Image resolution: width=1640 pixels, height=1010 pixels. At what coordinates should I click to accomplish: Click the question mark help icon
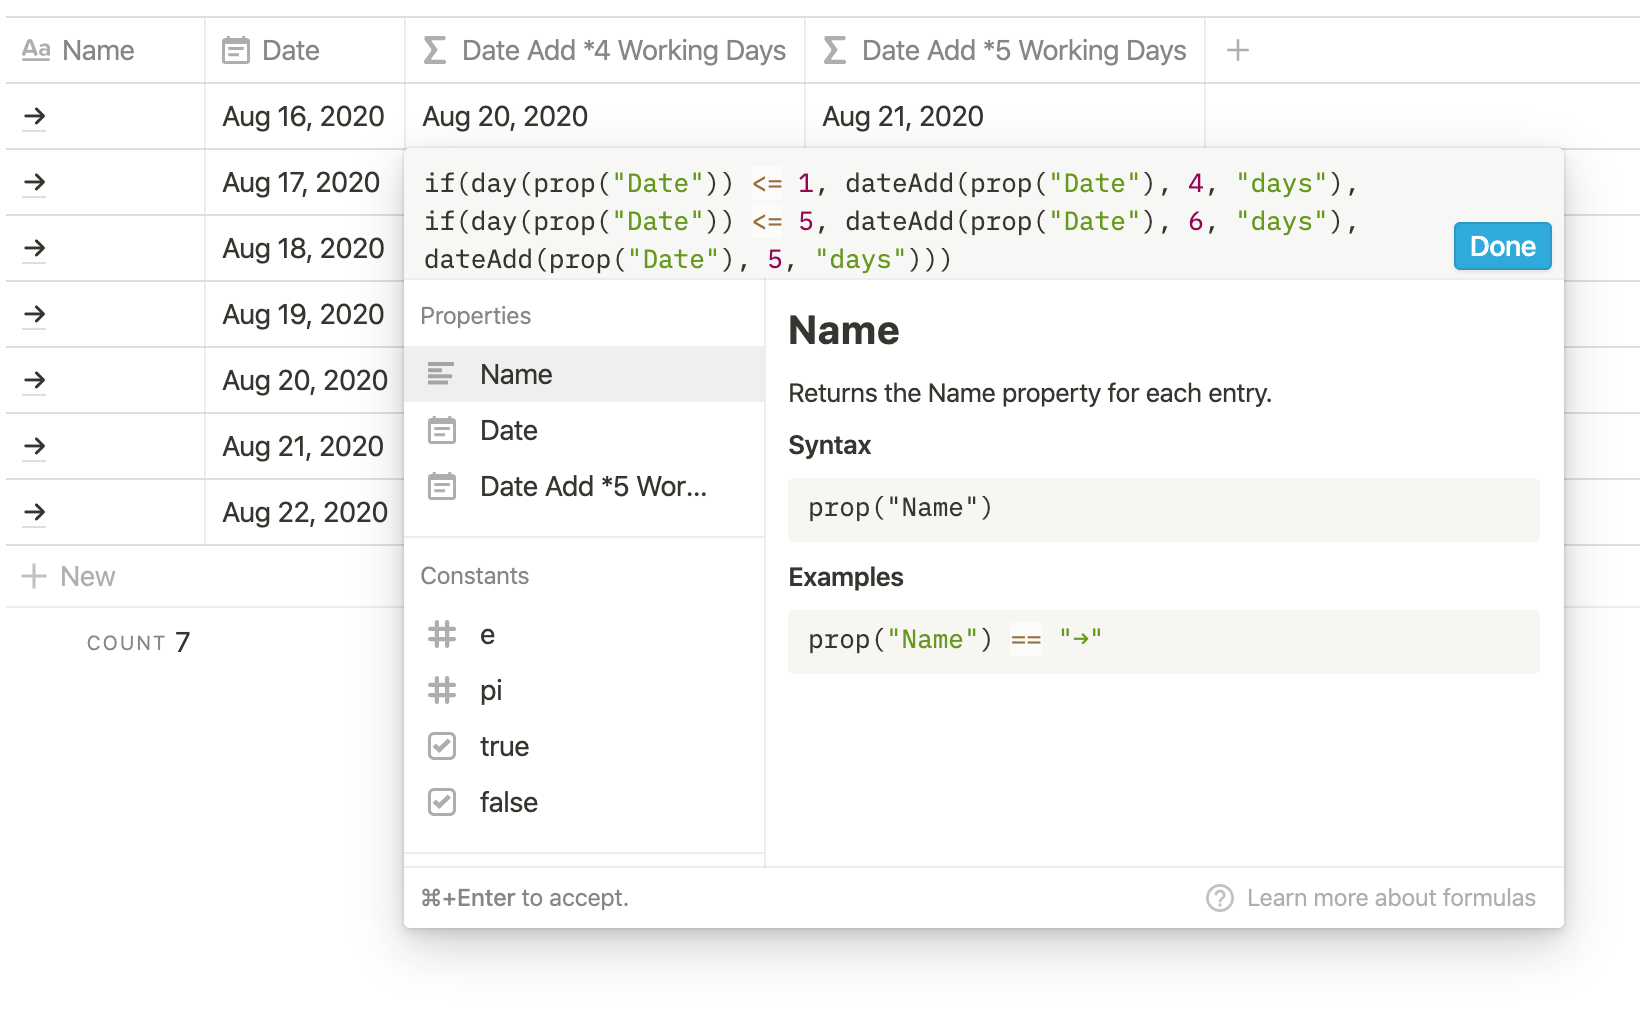pyautogui.click(x=1220, y=898)
